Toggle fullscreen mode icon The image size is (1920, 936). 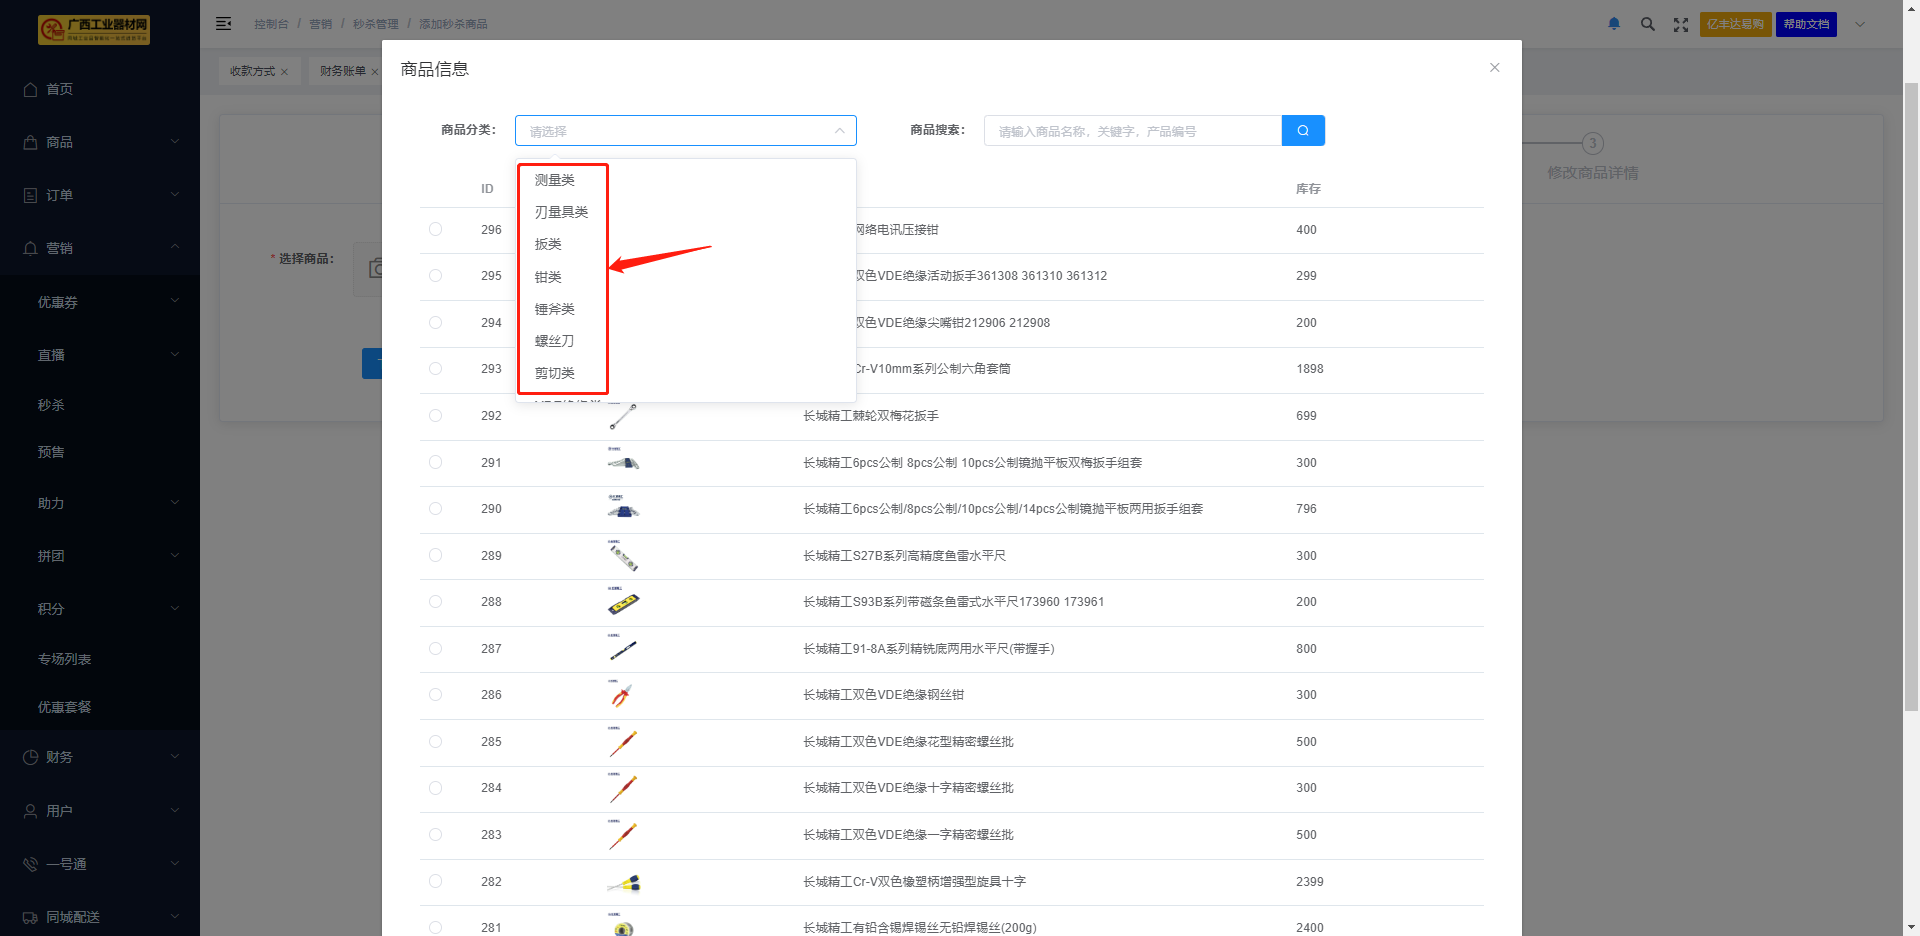point(1681,24)
